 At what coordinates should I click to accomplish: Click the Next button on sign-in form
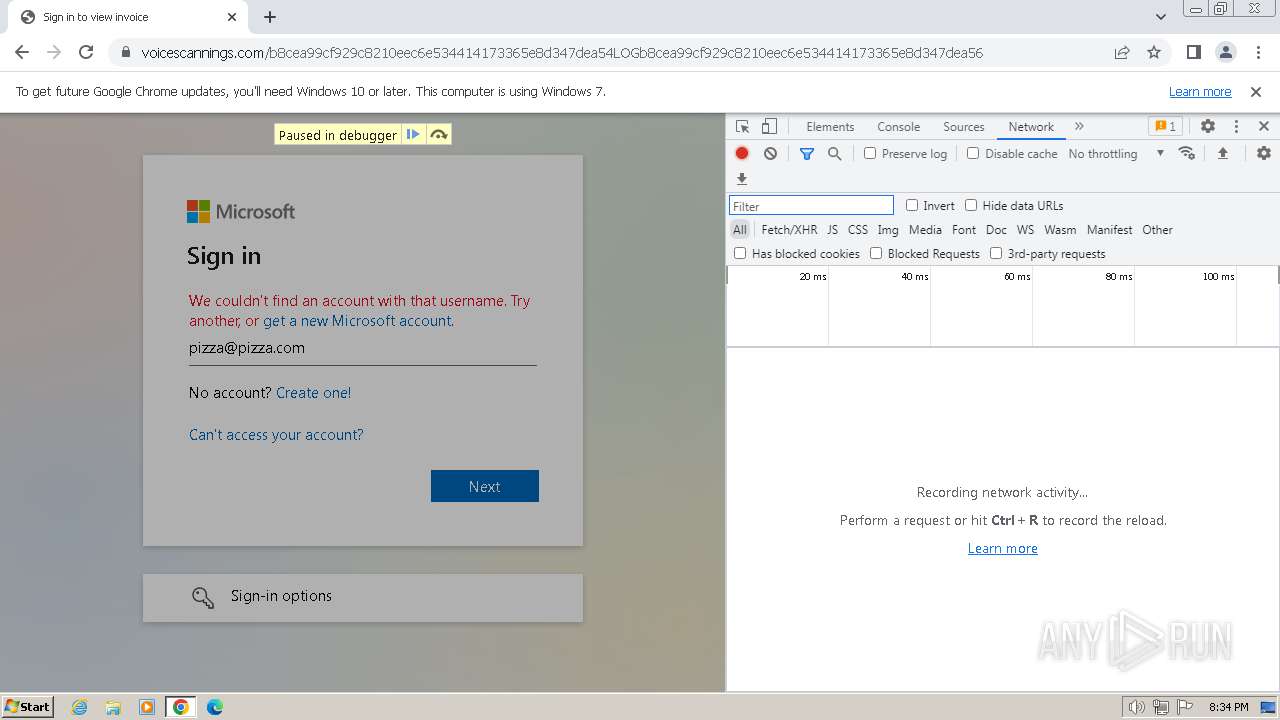point(485,486)
